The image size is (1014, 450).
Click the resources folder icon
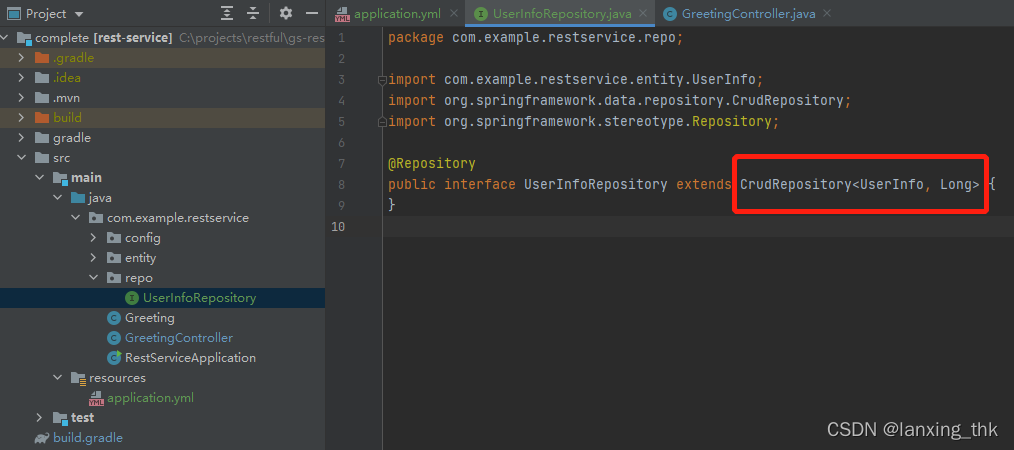[78, 378]
